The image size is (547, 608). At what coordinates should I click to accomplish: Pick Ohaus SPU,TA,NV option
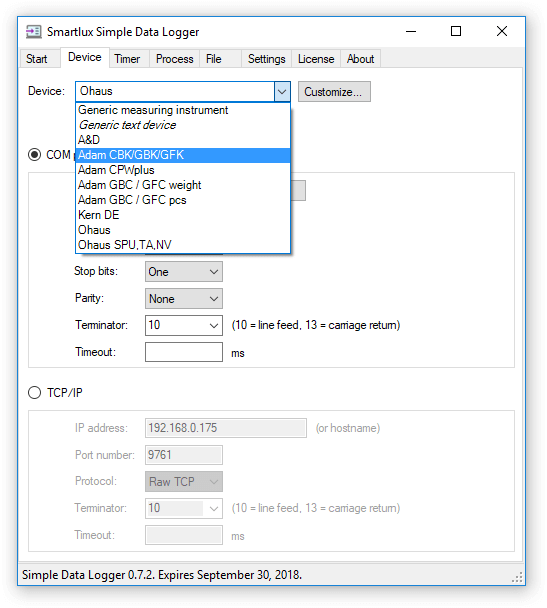click(x=183, y=245)
